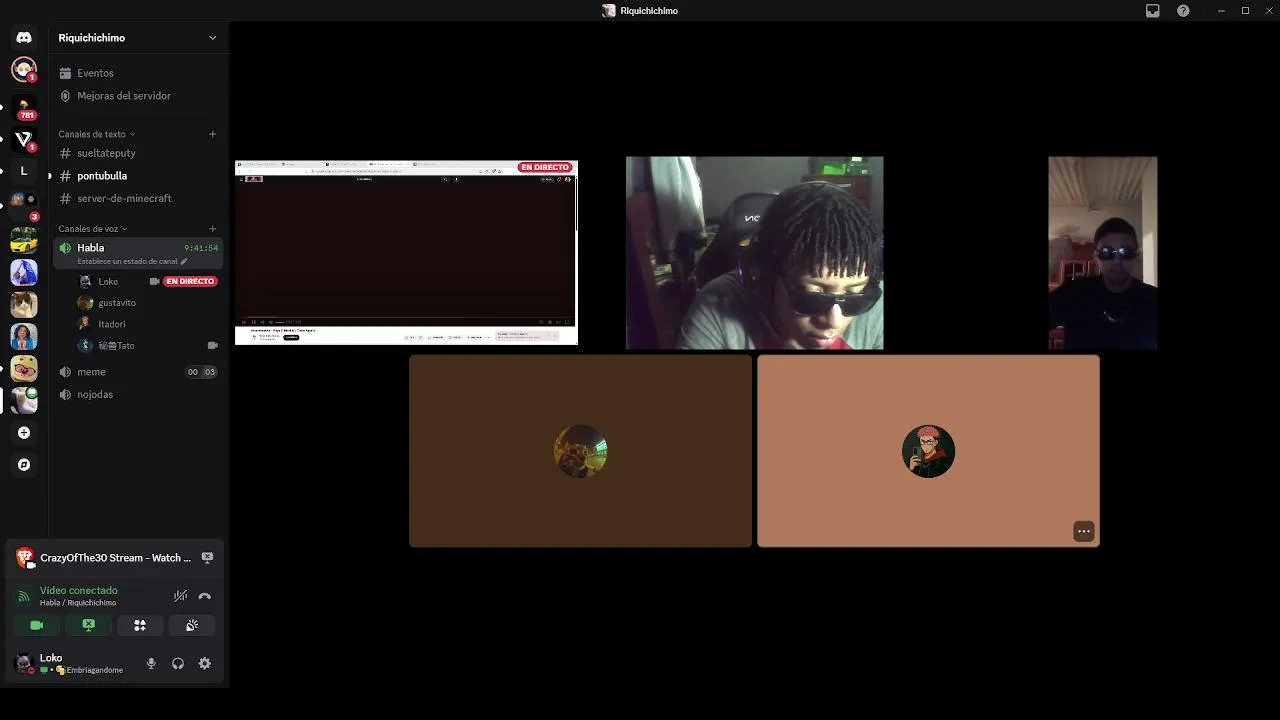Click the 00/03 user limit on meme
Viewport: 1280px width, 720px height.
coord(201,372)
